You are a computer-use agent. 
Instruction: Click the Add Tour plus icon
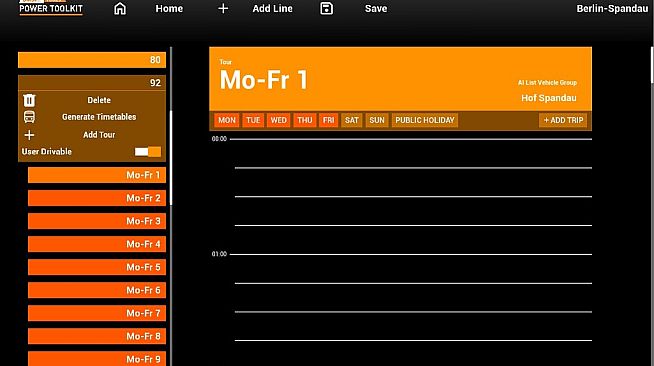pyautogui.click(x=29, y=135)
